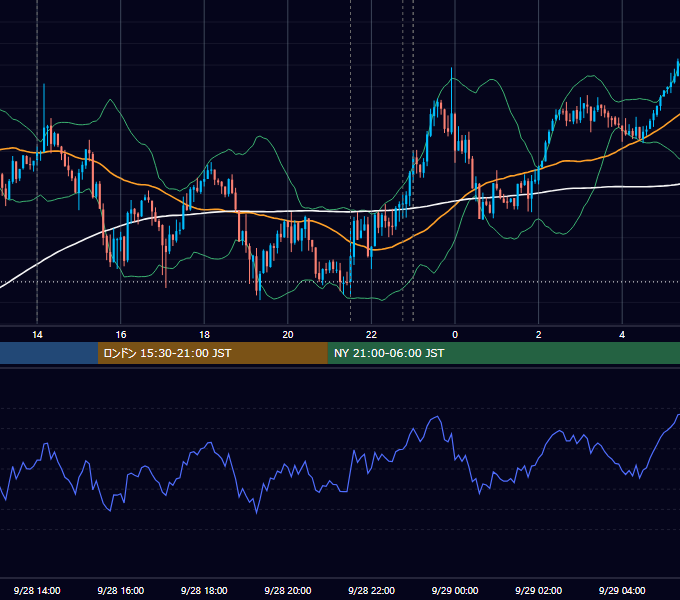This screenshot has width=680, height=600.
Task: Click the London 15:30-21:00 JST session band
Action: pos(212,353)
